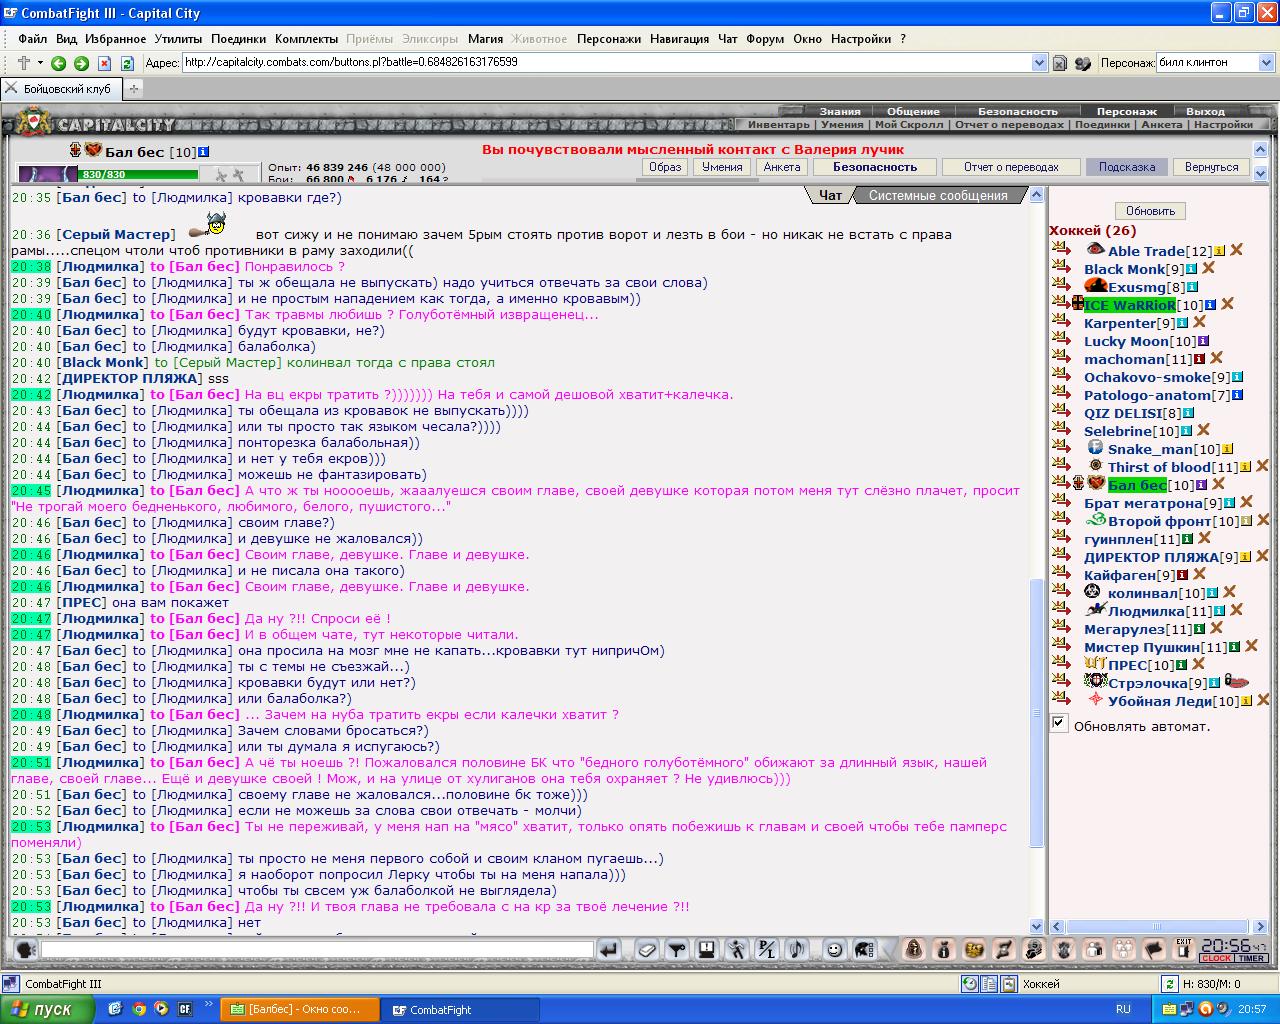Click the player list horizontal scrollbar
Screen dimensions: 1280x1024
pos(1159,926)
